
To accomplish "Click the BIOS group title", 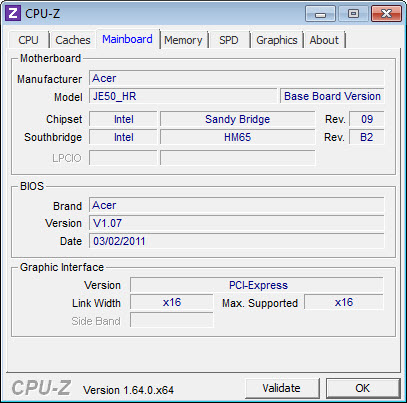I will pos(32,186).
